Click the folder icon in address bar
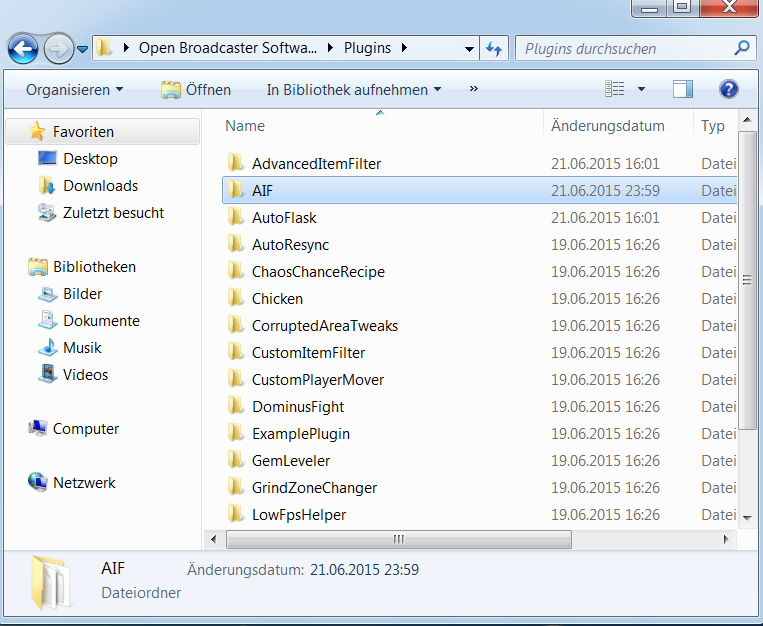Viewport: 763px width, 626px height. coord(104,48)
